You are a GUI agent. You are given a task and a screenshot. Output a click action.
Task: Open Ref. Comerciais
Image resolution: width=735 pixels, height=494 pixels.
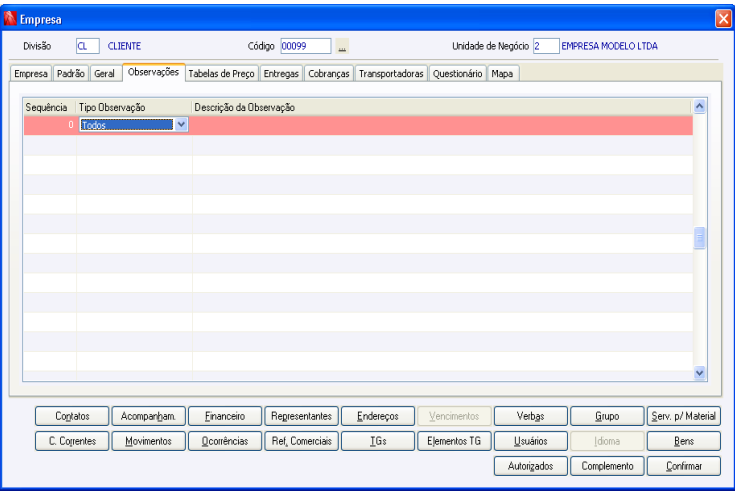click(x=301, y=441)
